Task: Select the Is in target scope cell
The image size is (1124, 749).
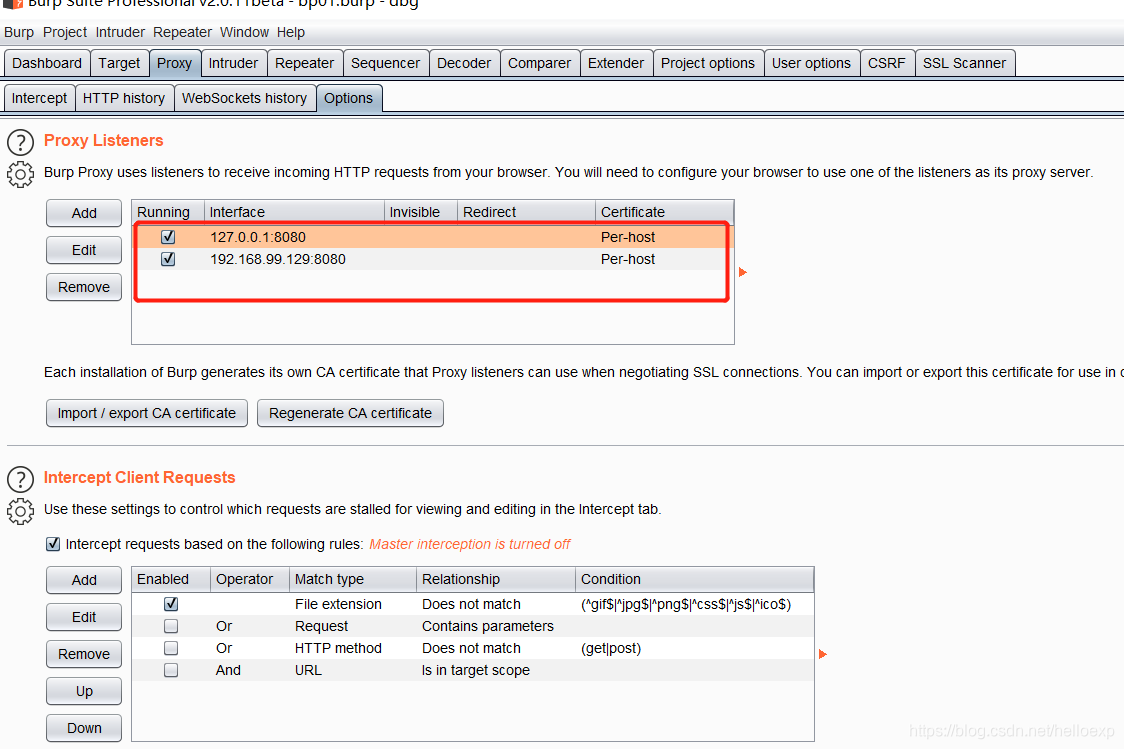Action: point(495,670)
